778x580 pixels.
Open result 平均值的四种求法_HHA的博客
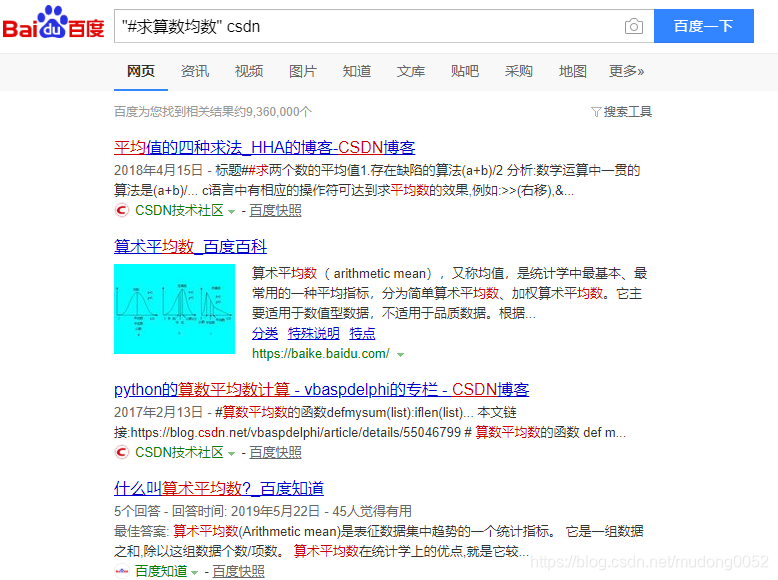[264, 147]
